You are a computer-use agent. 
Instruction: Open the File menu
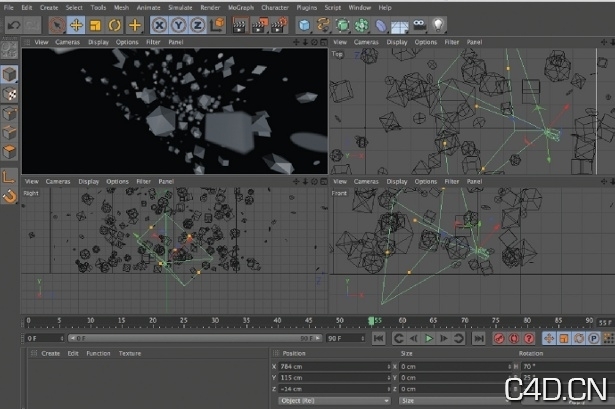point(8,7)
